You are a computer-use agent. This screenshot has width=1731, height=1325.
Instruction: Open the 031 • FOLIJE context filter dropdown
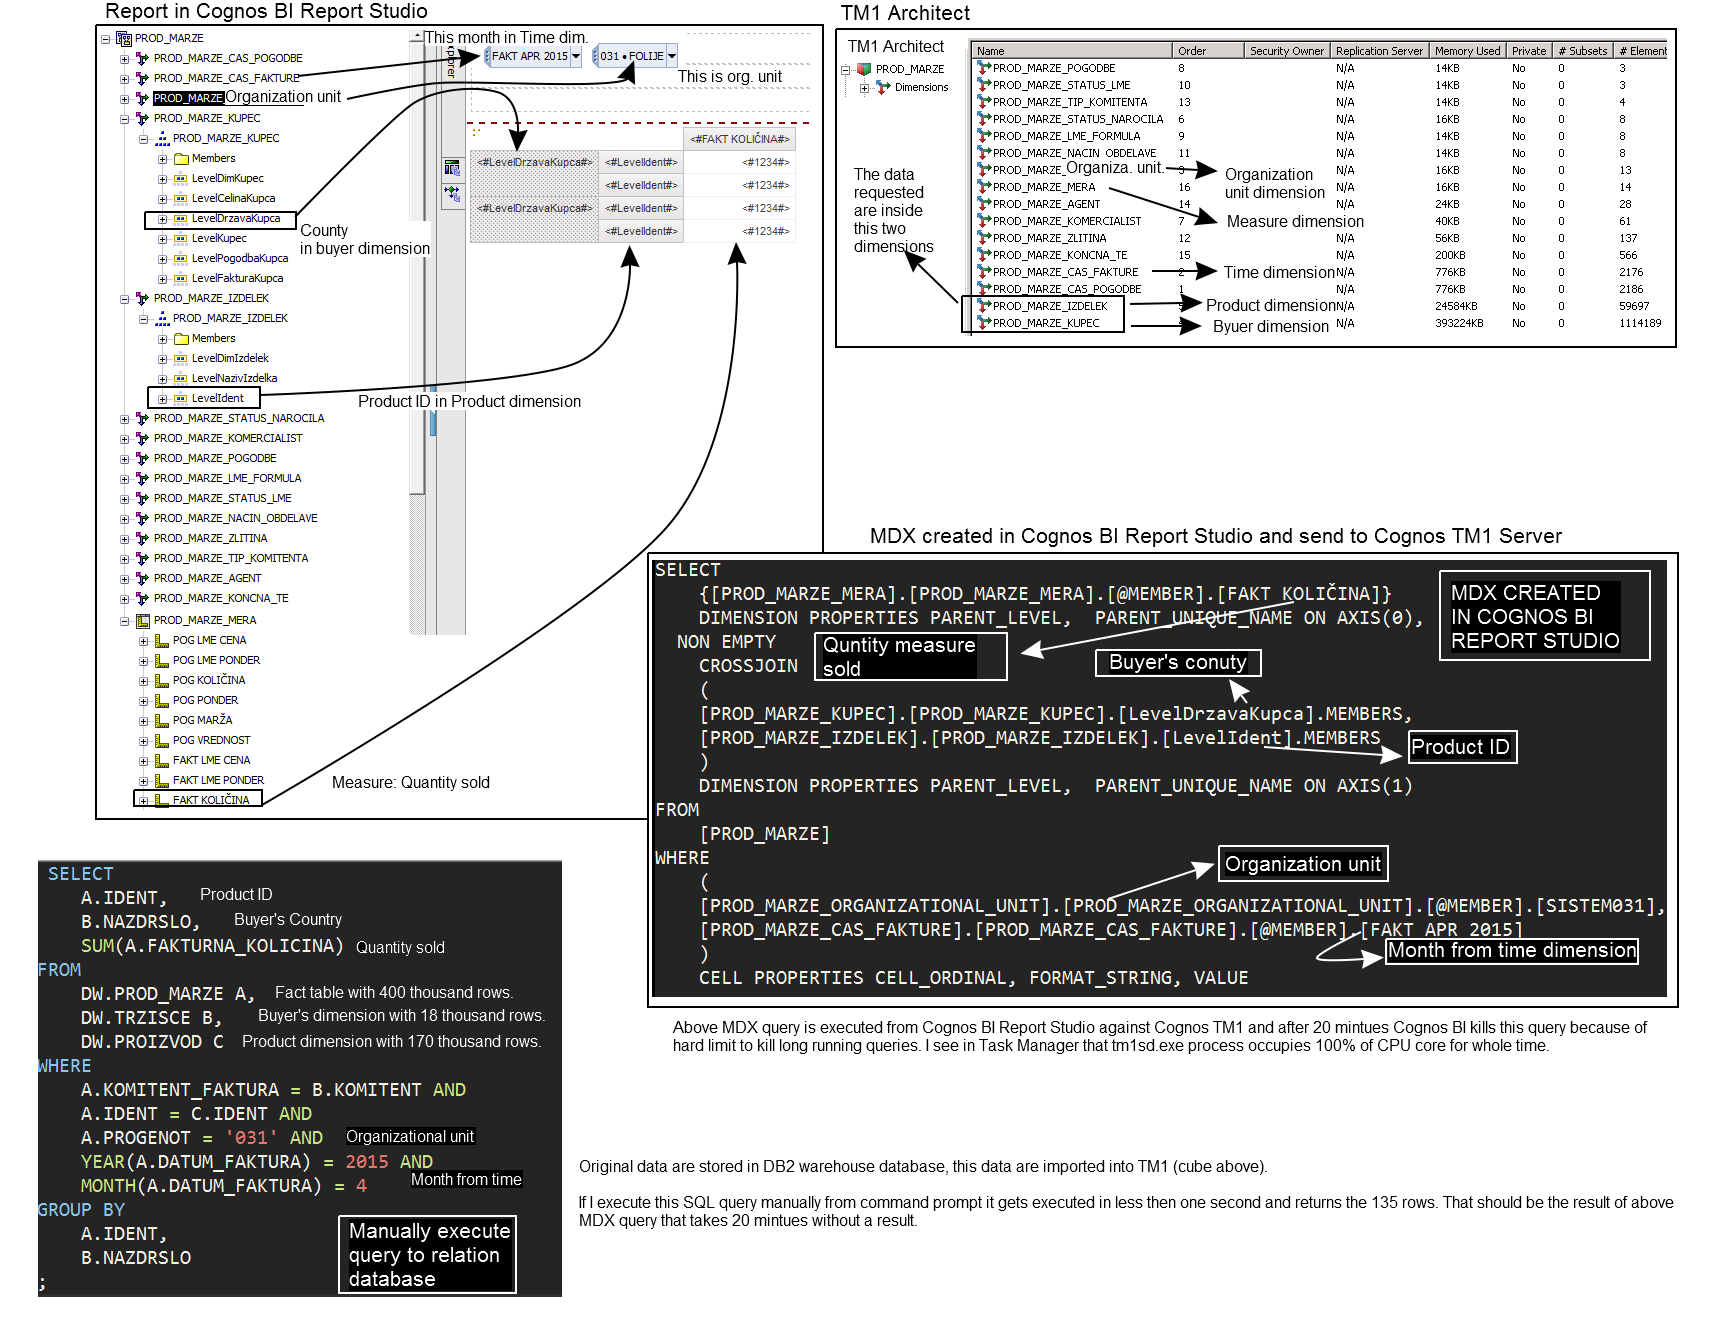(672, 57)
